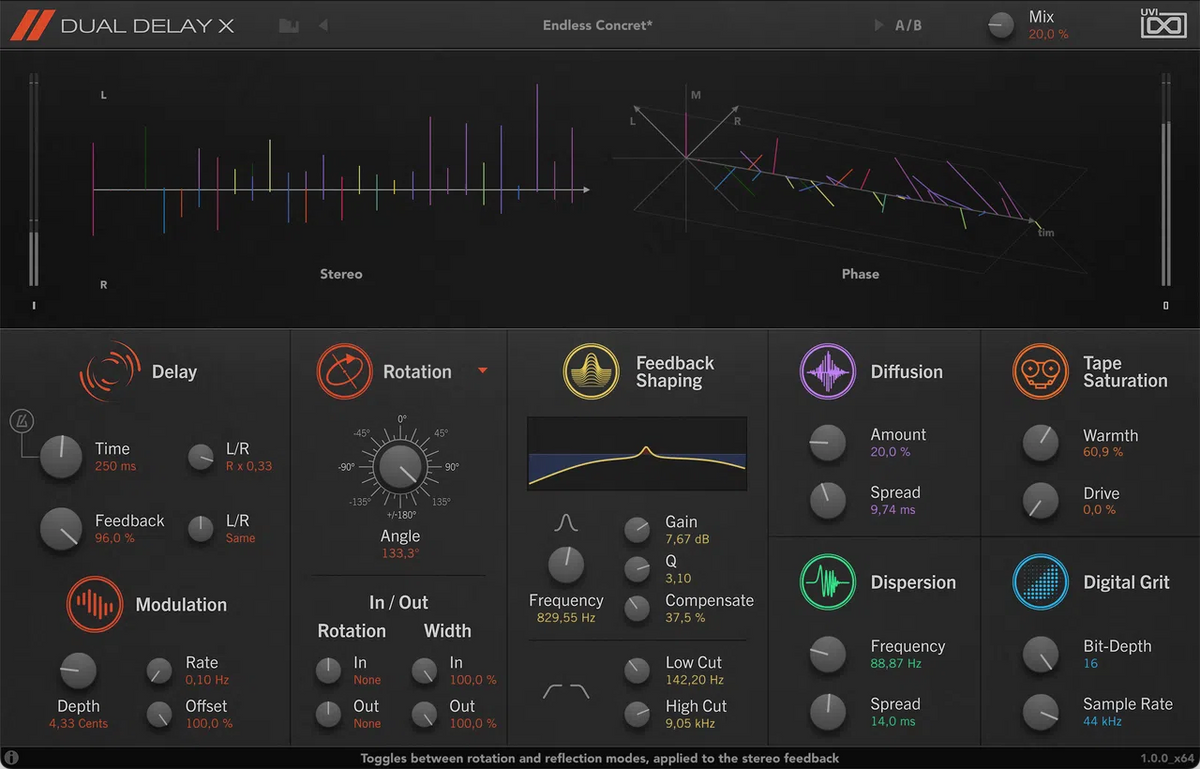
Task: Switch the A/B comparison state
Action: (909, 25)
